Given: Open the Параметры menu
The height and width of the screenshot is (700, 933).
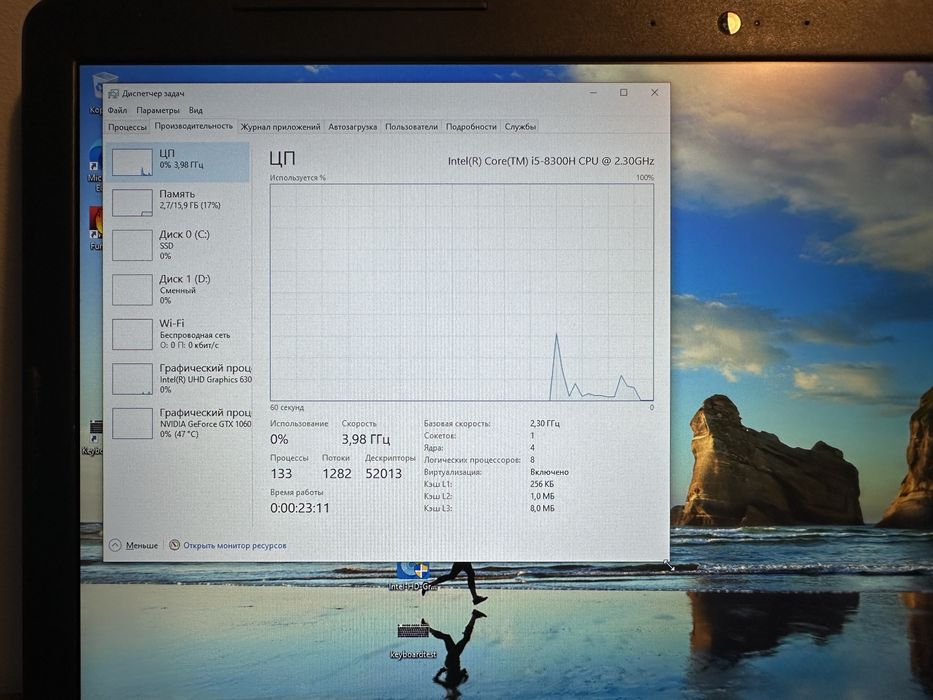Looking at the screenshot, I should point(158,110).
